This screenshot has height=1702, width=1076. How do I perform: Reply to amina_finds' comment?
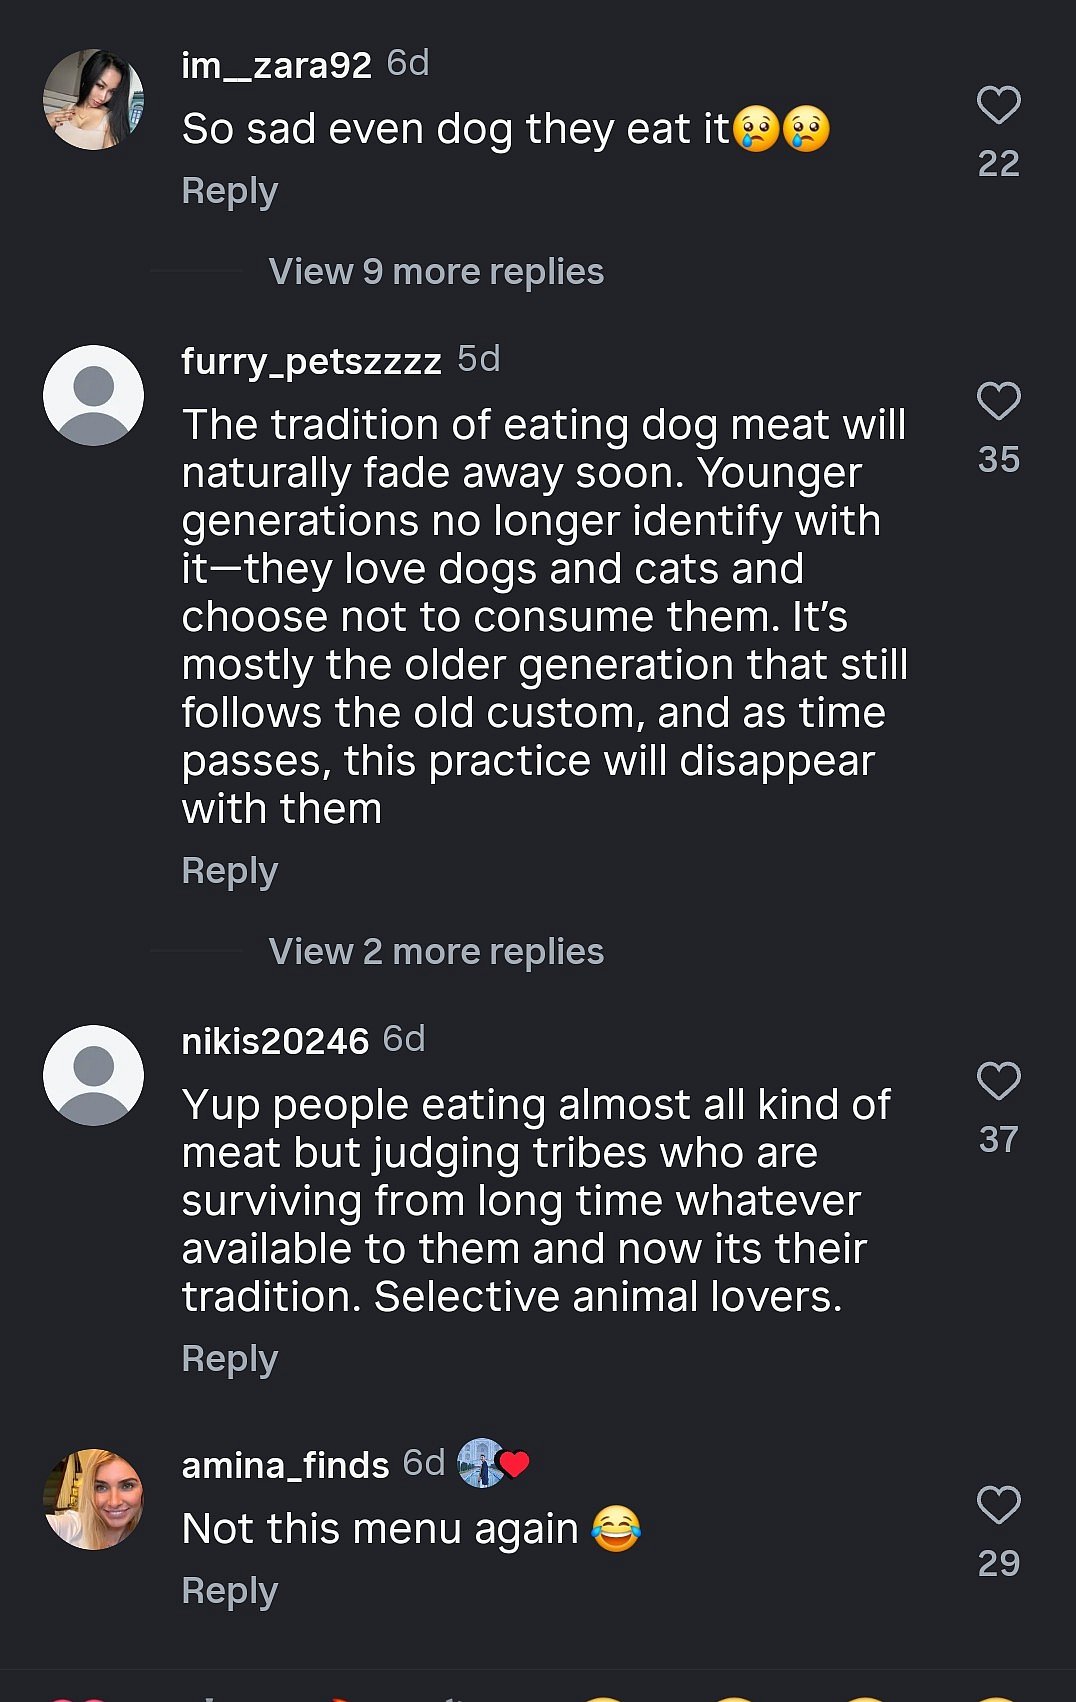pos(229,1591)
